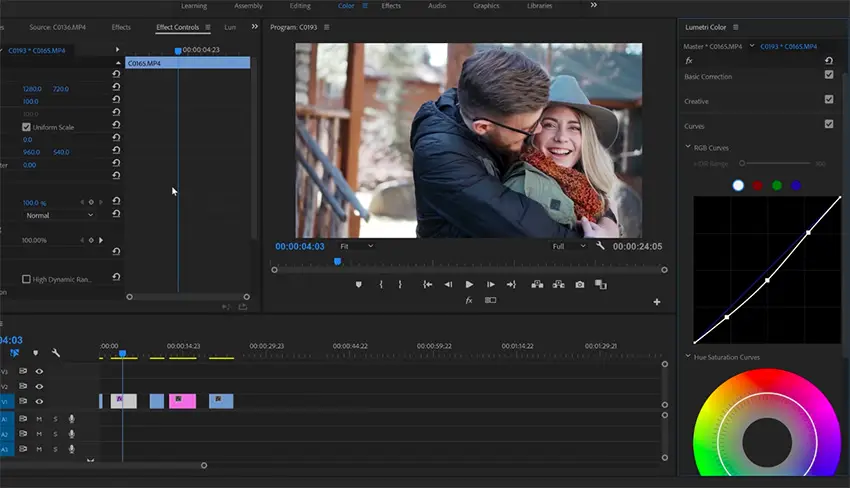The width and height of the screenshot is (850, 488).
Task: Reset Lumetri Color effect arrow
Action: [x=829, y=61]
